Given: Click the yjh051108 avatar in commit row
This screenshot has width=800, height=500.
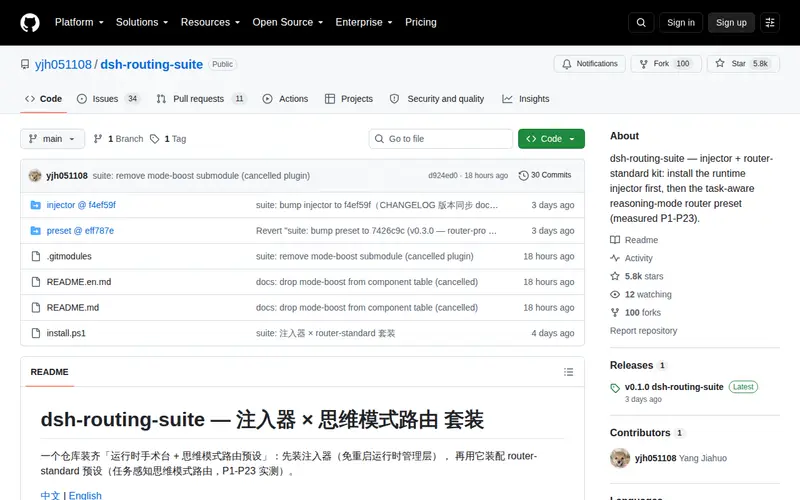Looking at the screenshot, I should tap(35, 176).
